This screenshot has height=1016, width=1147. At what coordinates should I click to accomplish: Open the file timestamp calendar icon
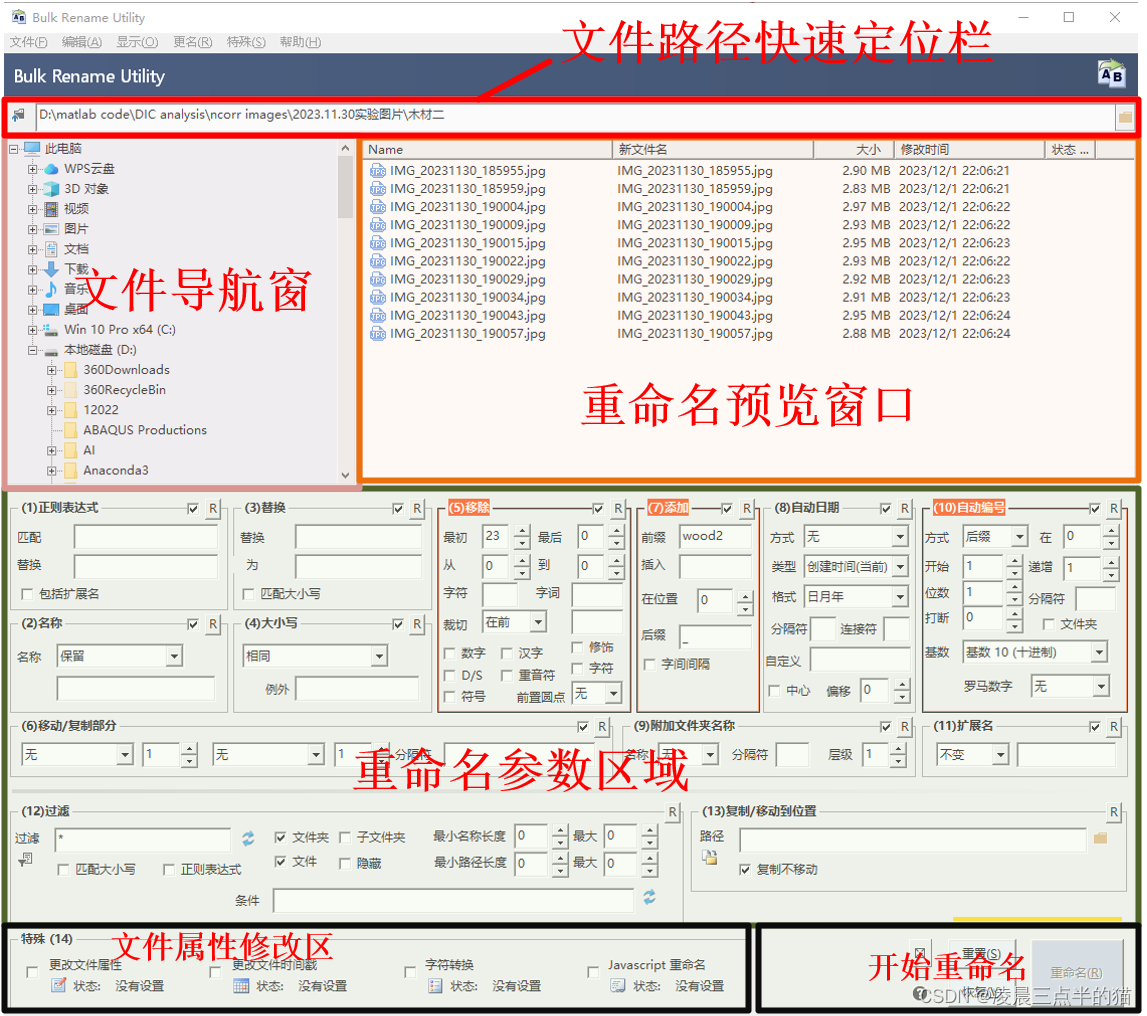tap(241, 985)
